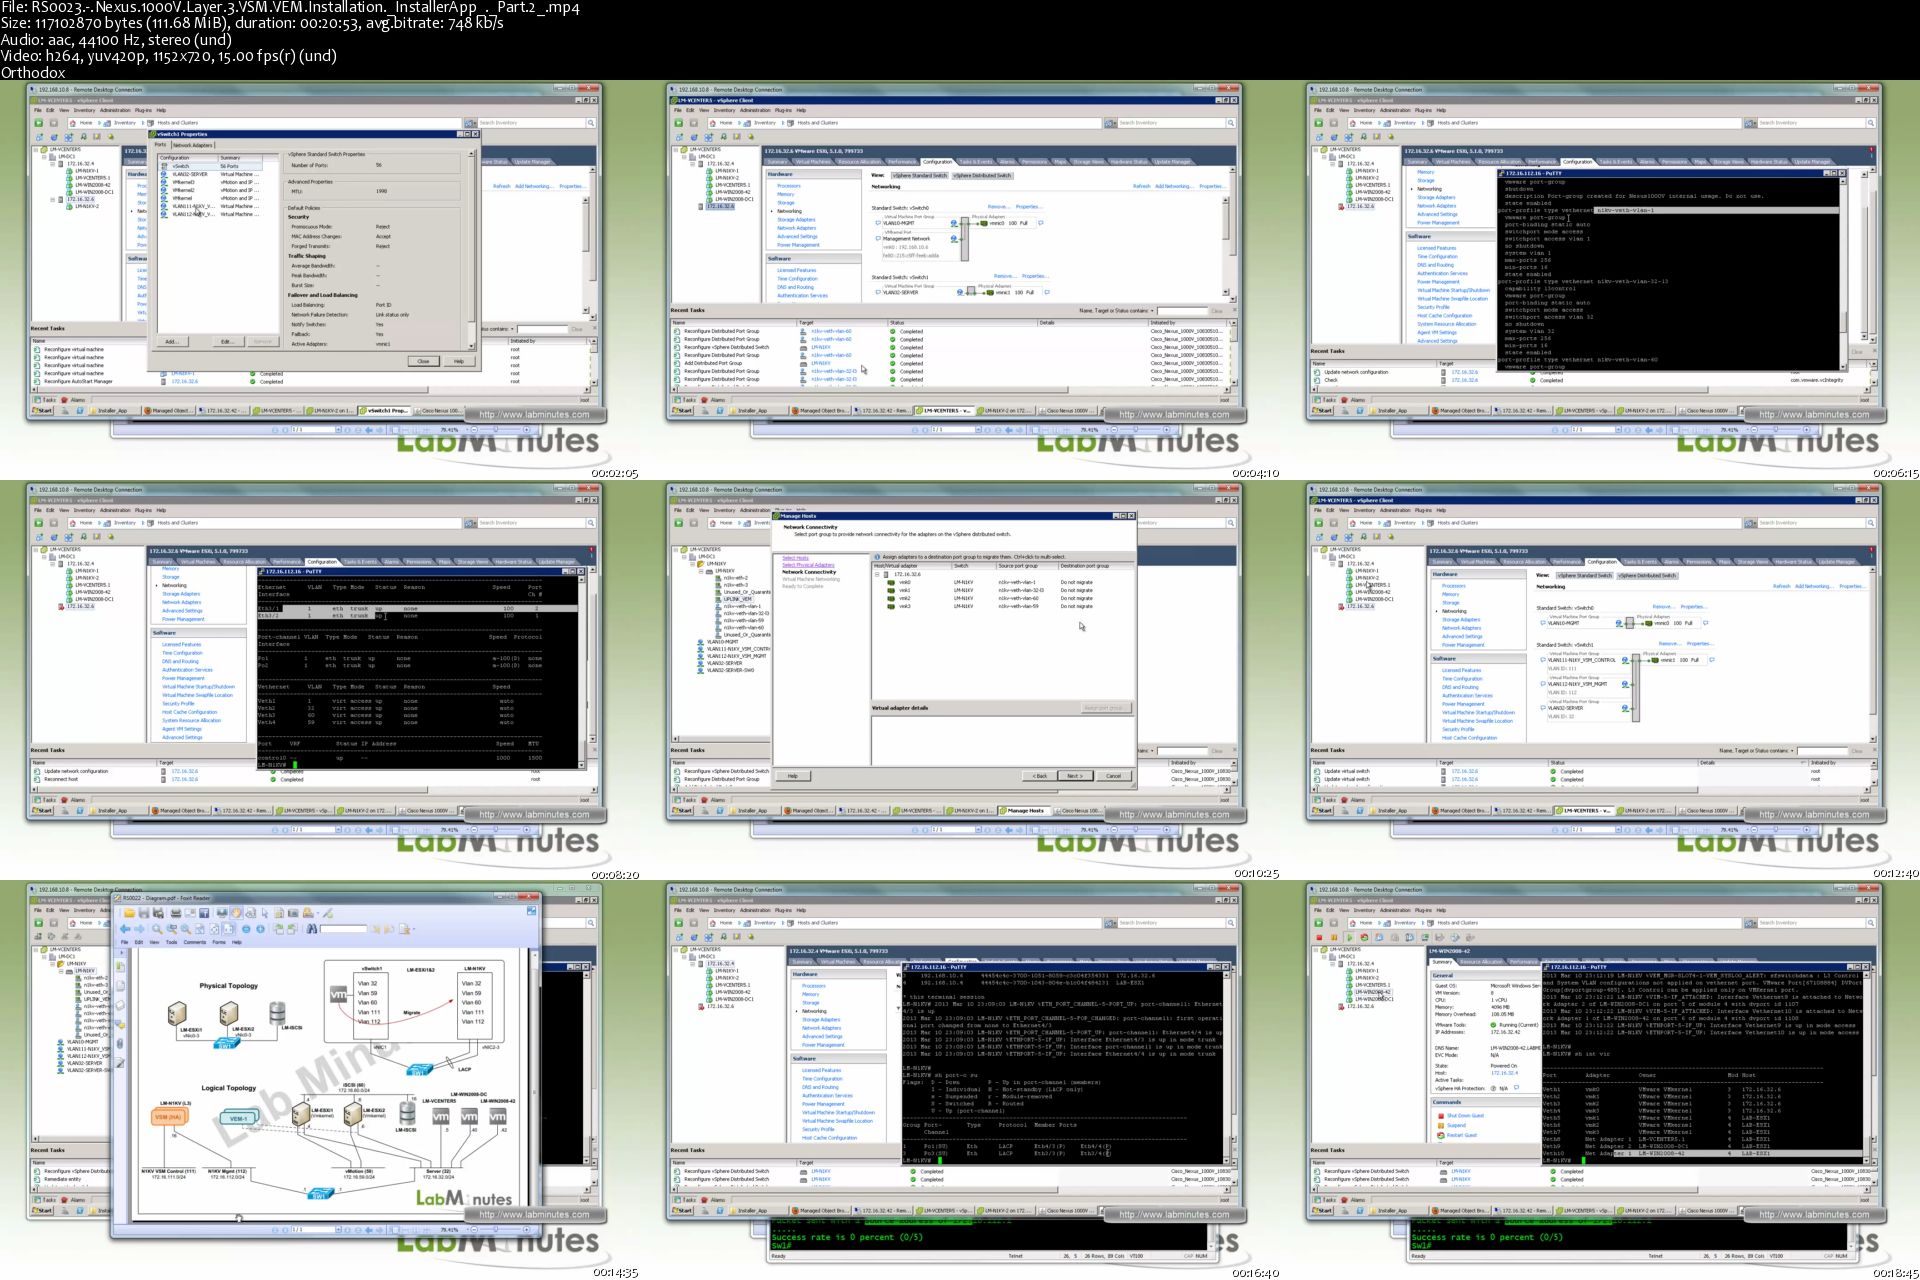Switch to Network Adapters tab in vSwitch1 Properties
The image size is (1920, 1280).
pos(193,145)
